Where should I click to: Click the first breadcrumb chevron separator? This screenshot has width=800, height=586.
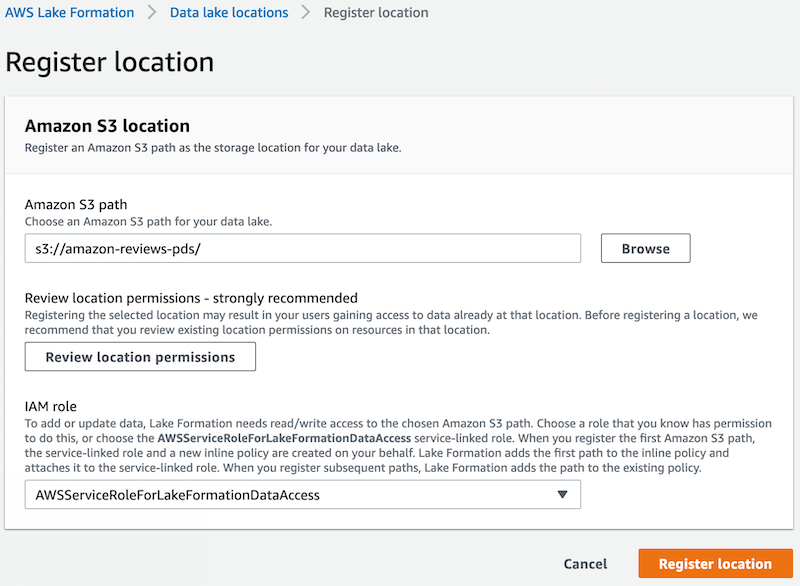152,13
